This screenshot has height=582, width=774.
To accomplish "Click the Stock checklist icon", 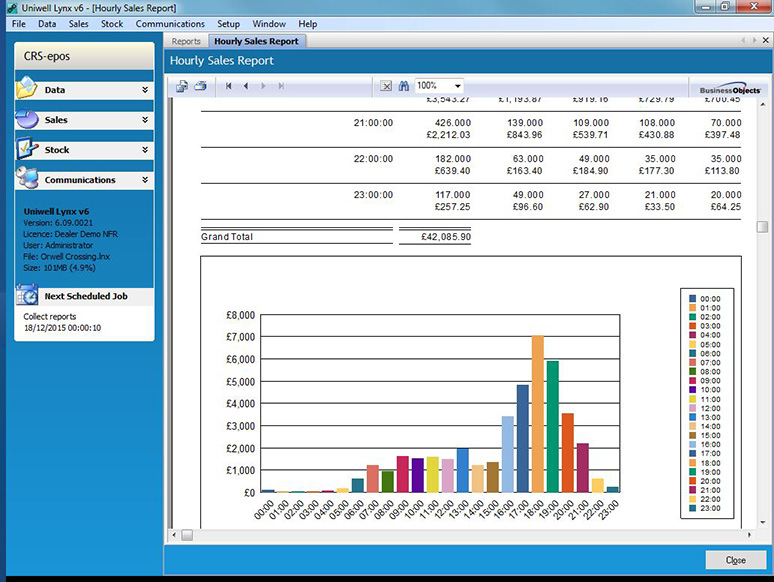I will coord(27,149).
